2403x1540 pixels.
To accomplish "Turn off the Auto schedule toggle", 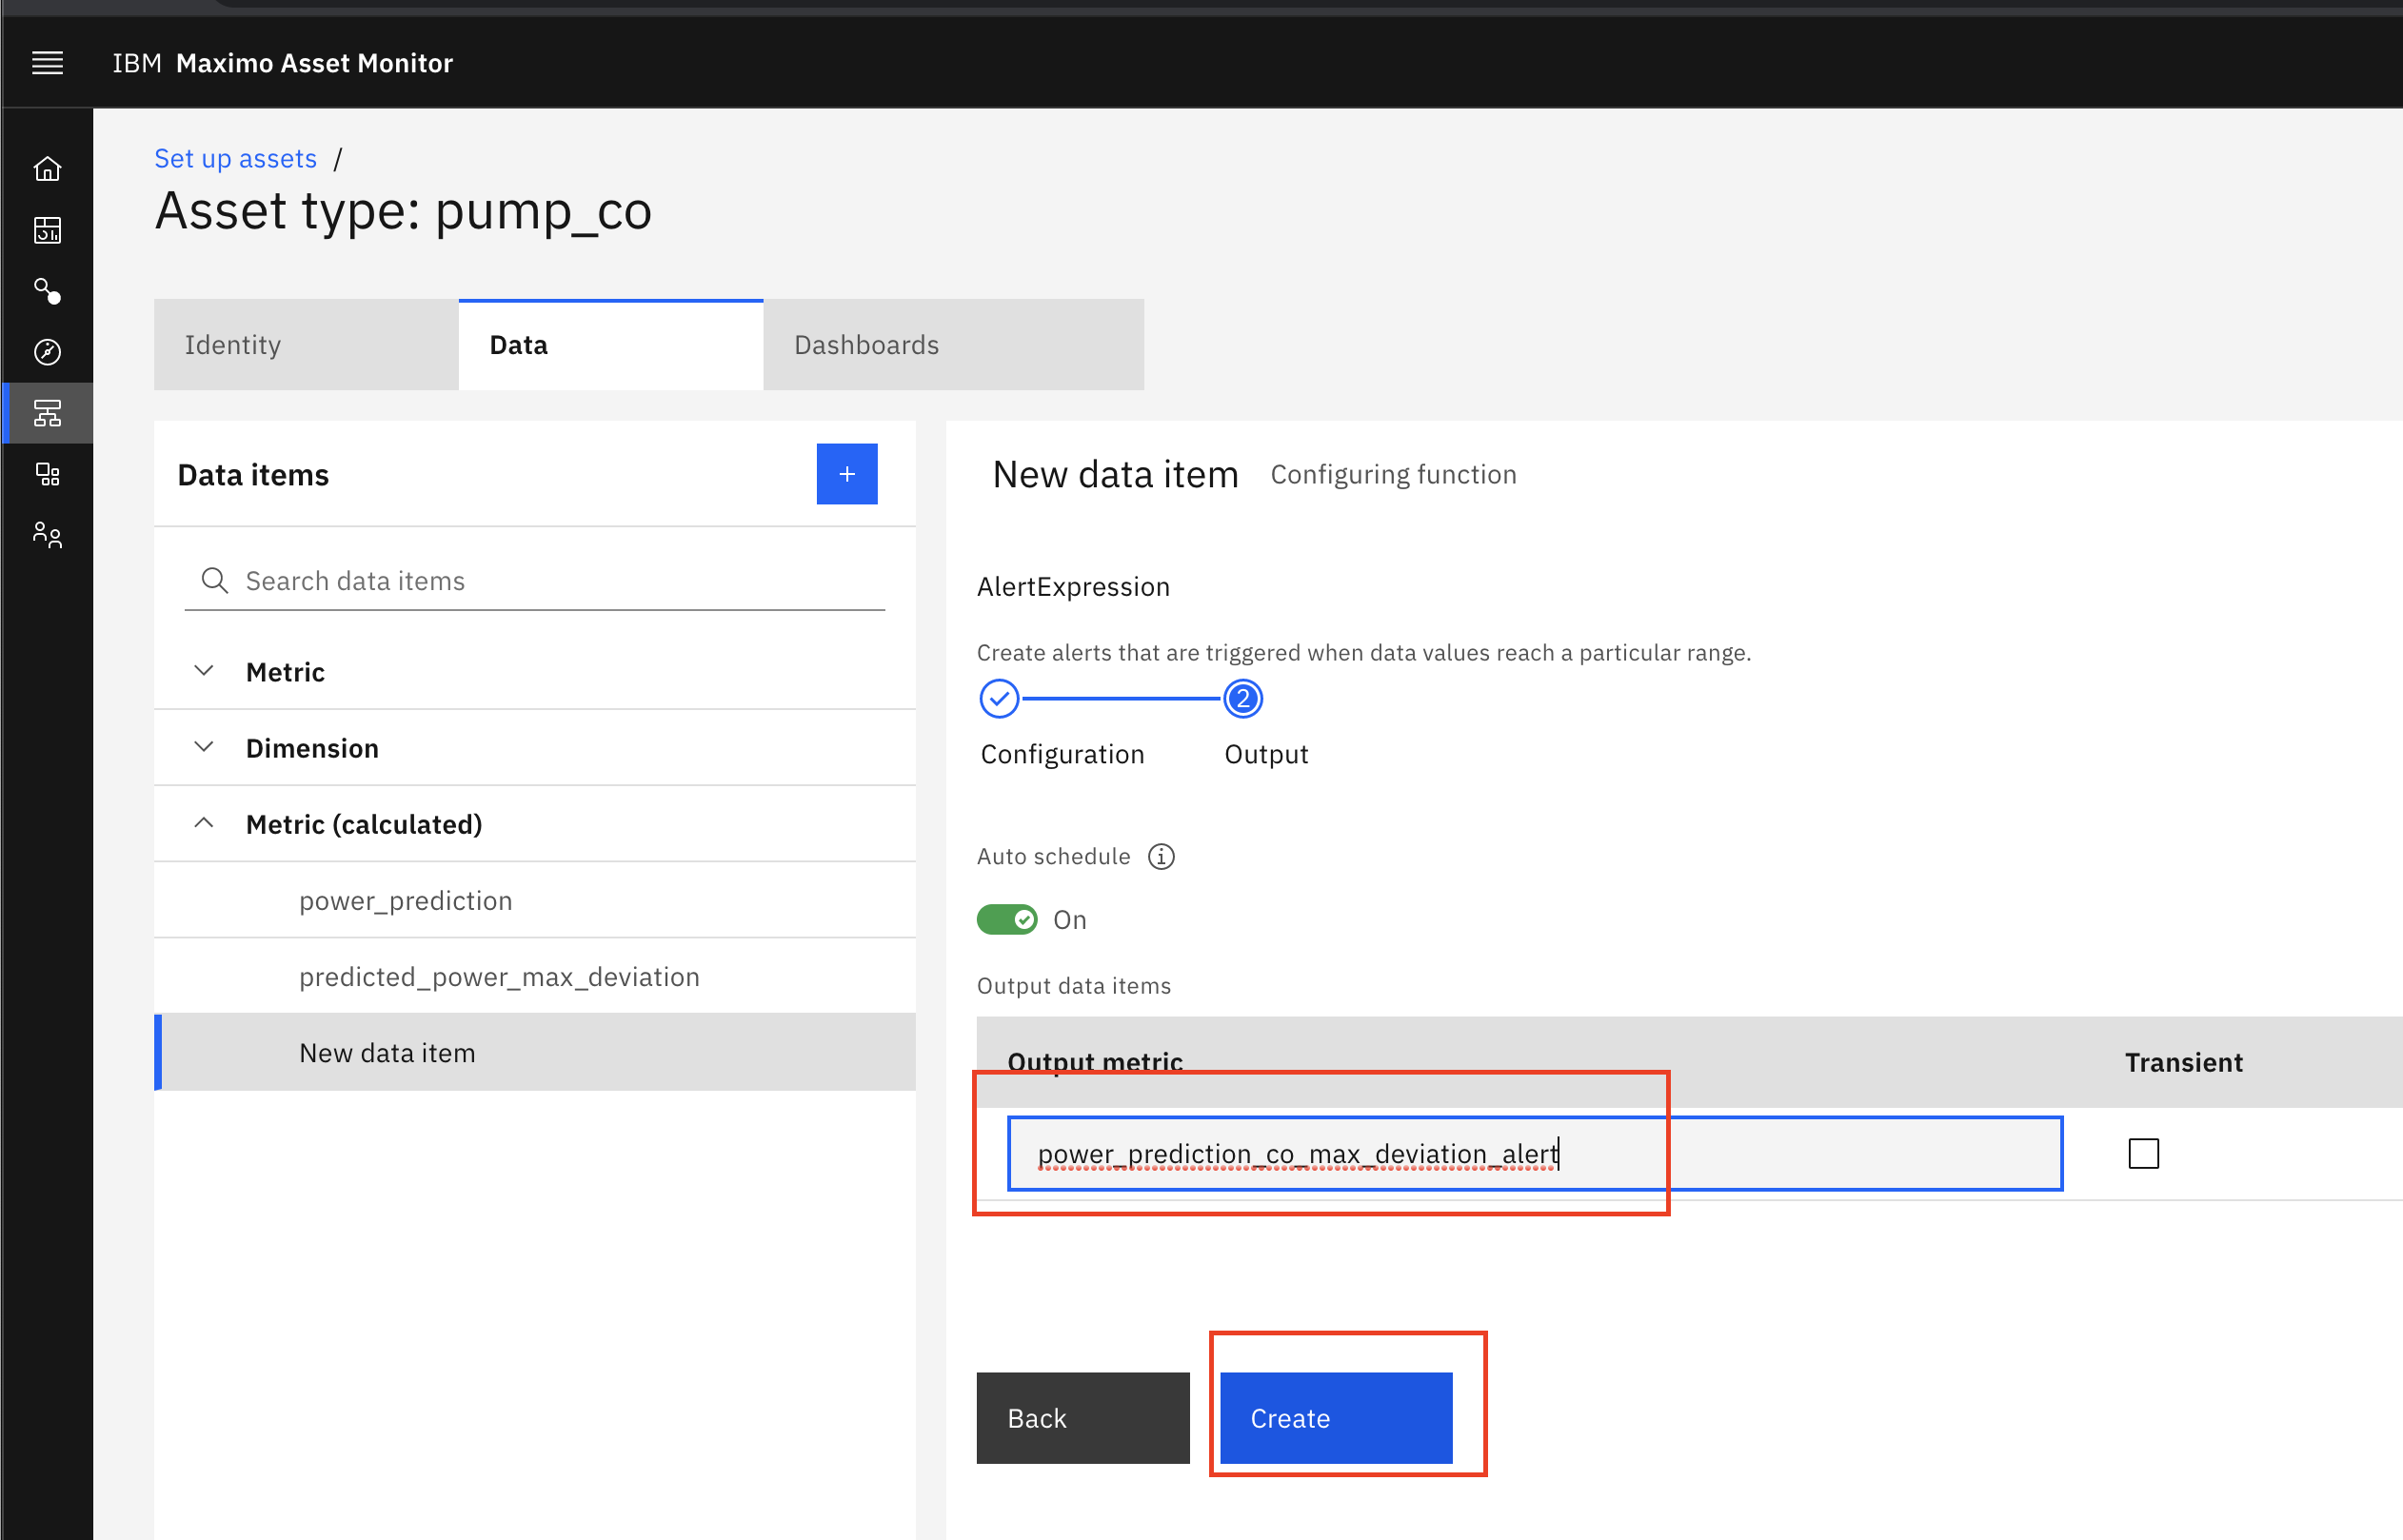I will coord(1007,919).
